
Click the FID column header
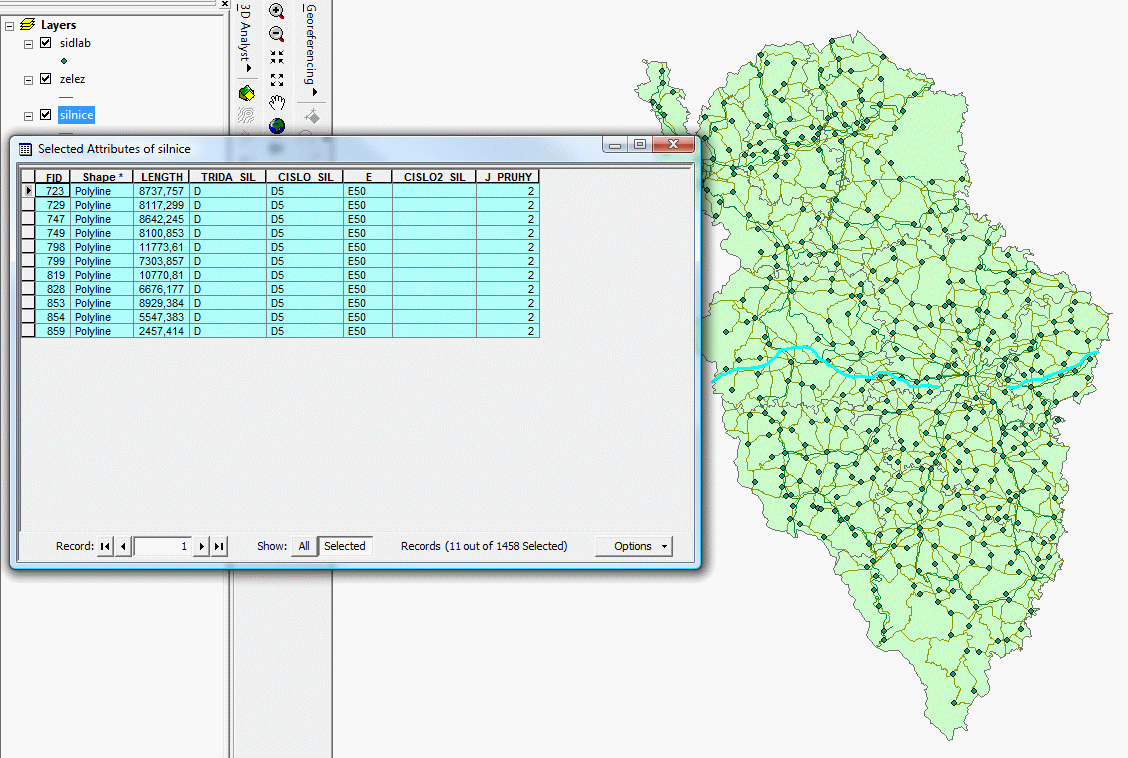click(x=53, y=177)
